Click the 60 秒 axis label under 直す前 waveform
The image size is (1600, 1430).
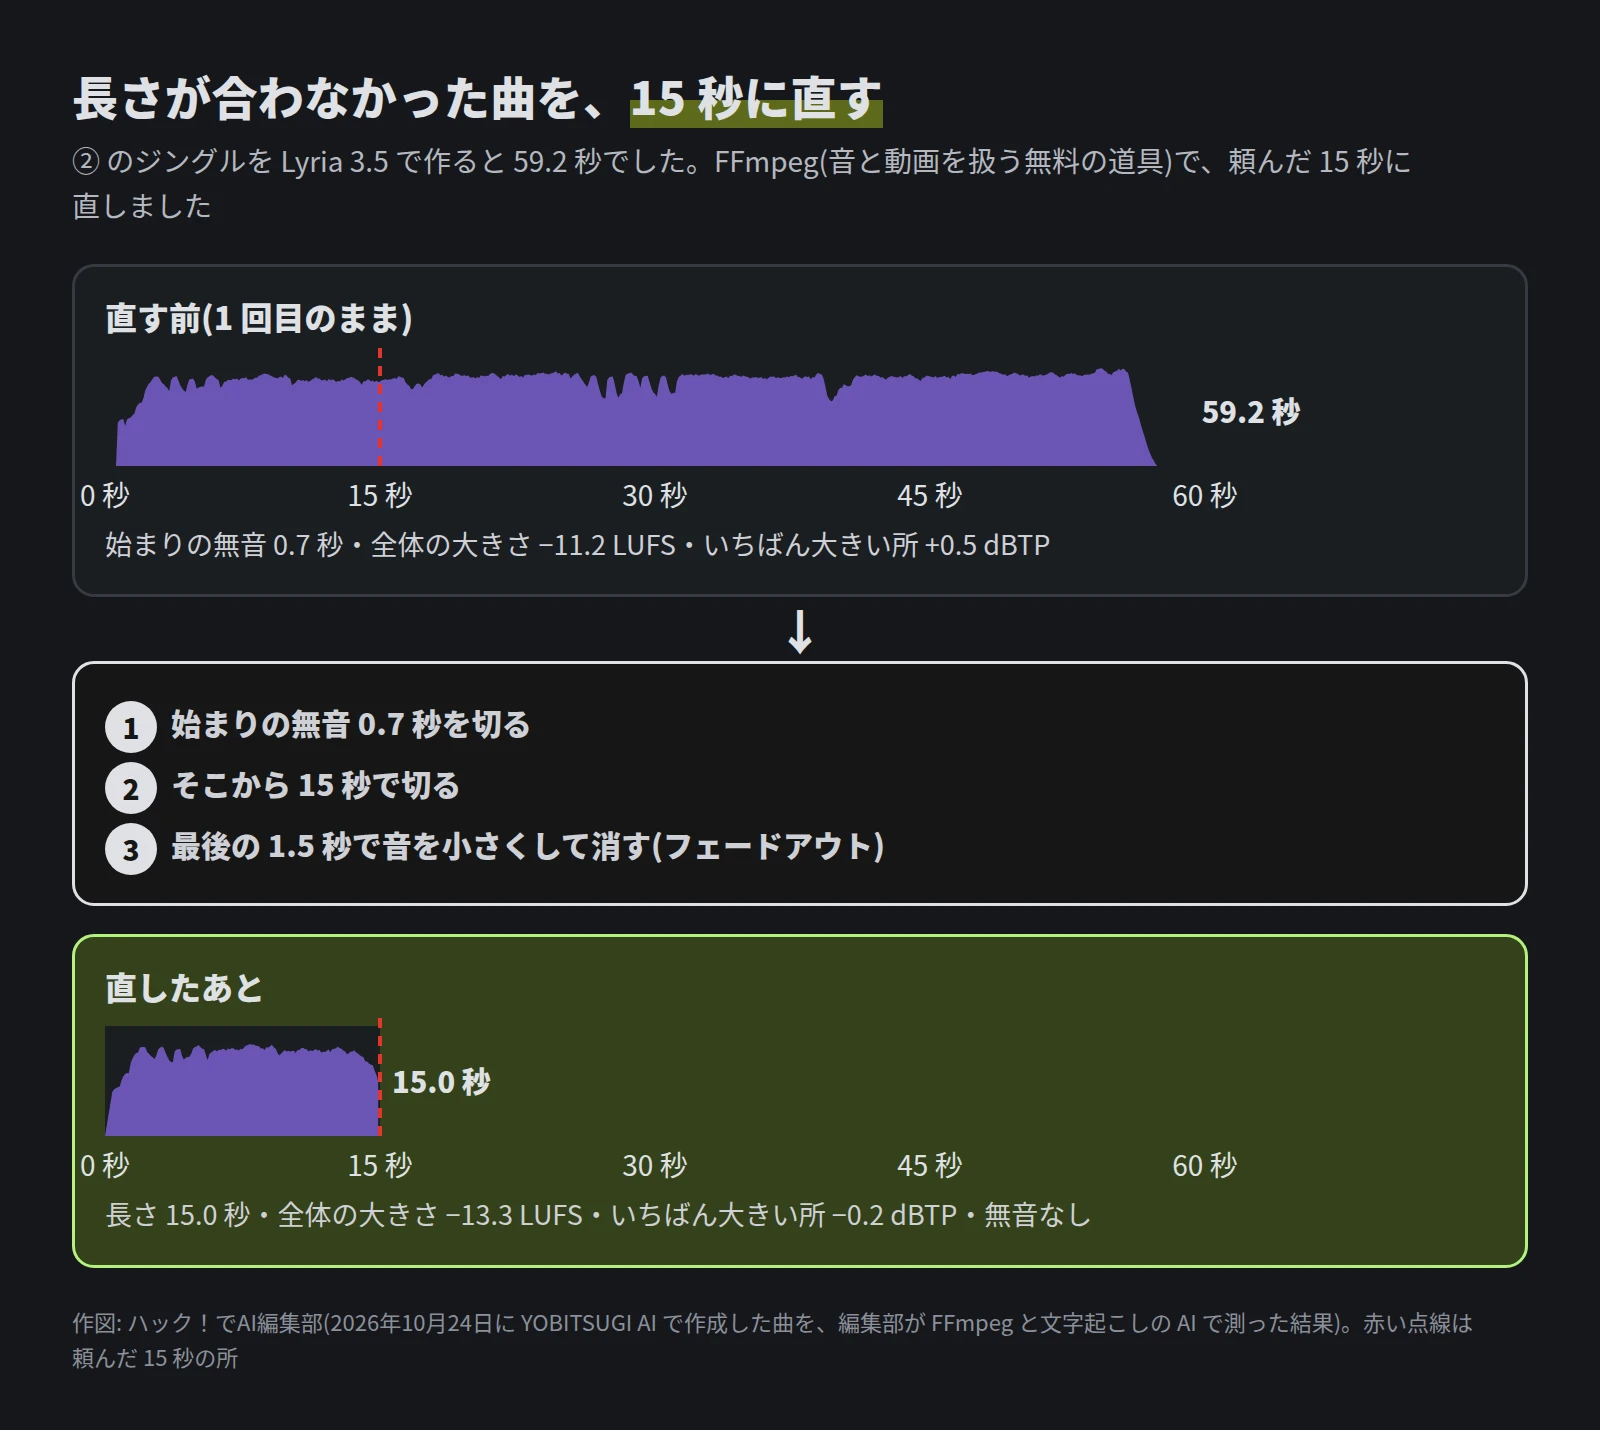click(x=1205, y=495)
